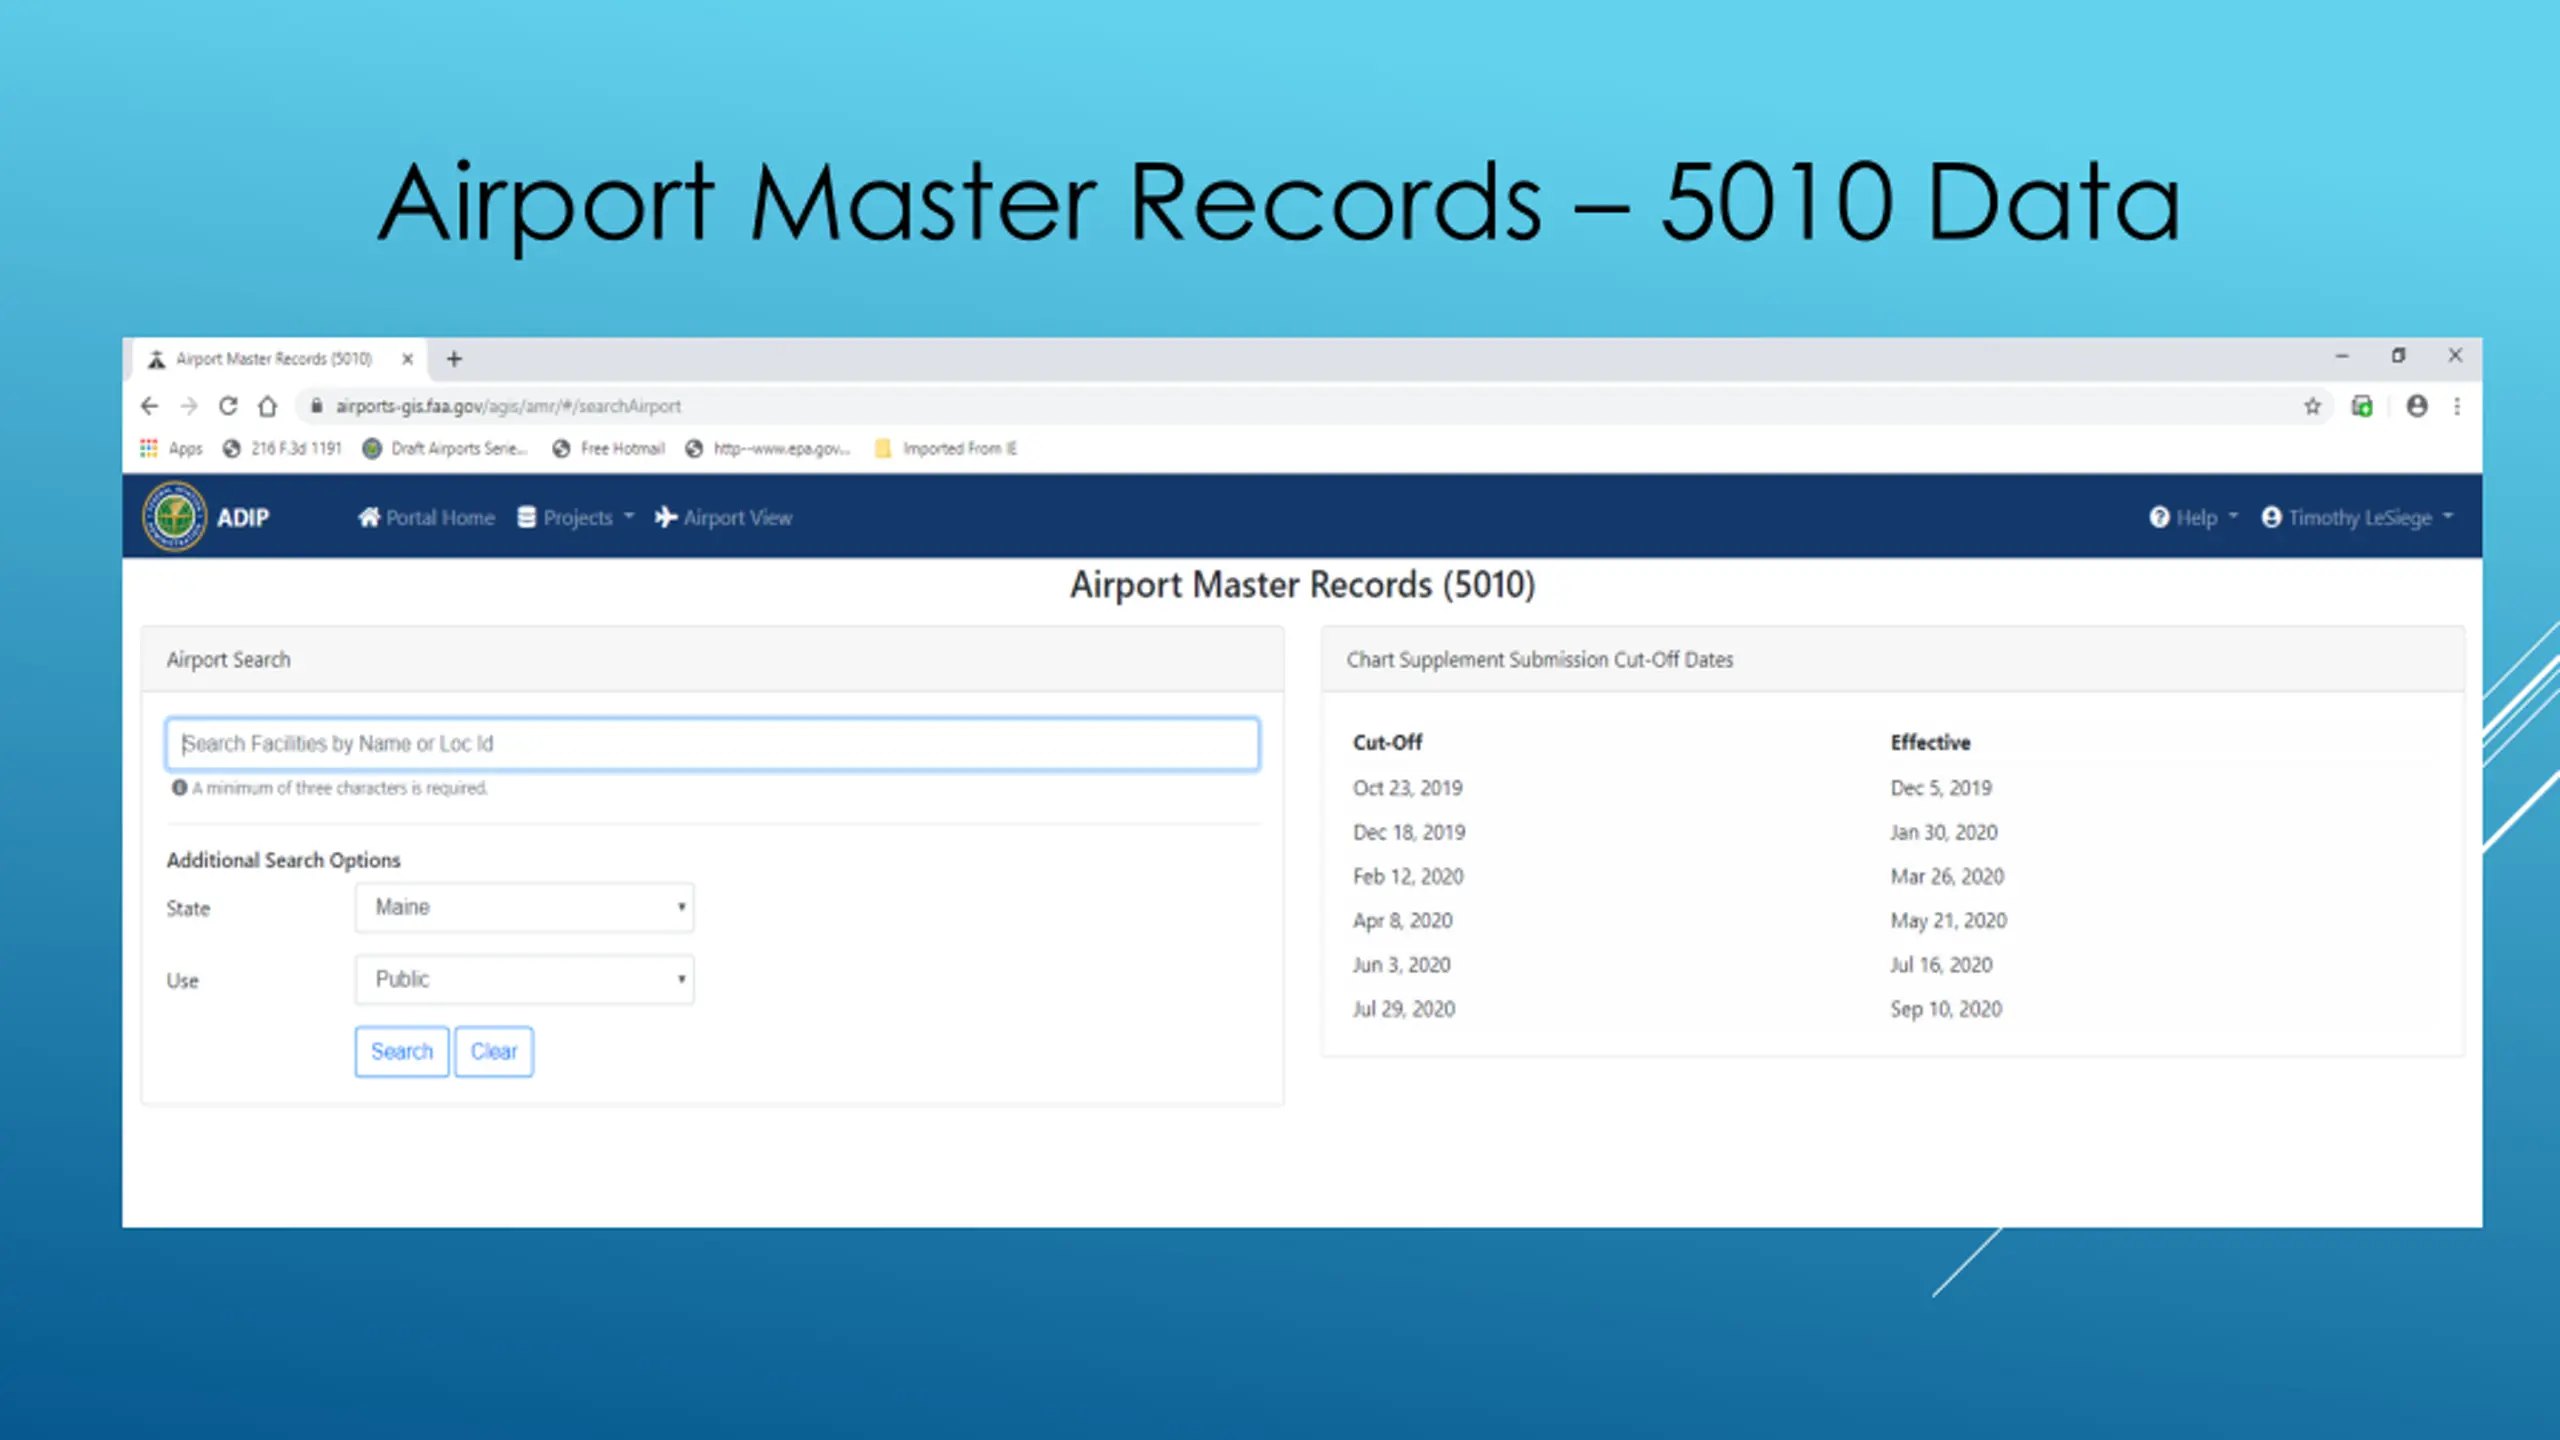Open the Timothy LeSiege user menu
The width and height of the screenshot is (2560, 1440).
tap(2358, 518)
